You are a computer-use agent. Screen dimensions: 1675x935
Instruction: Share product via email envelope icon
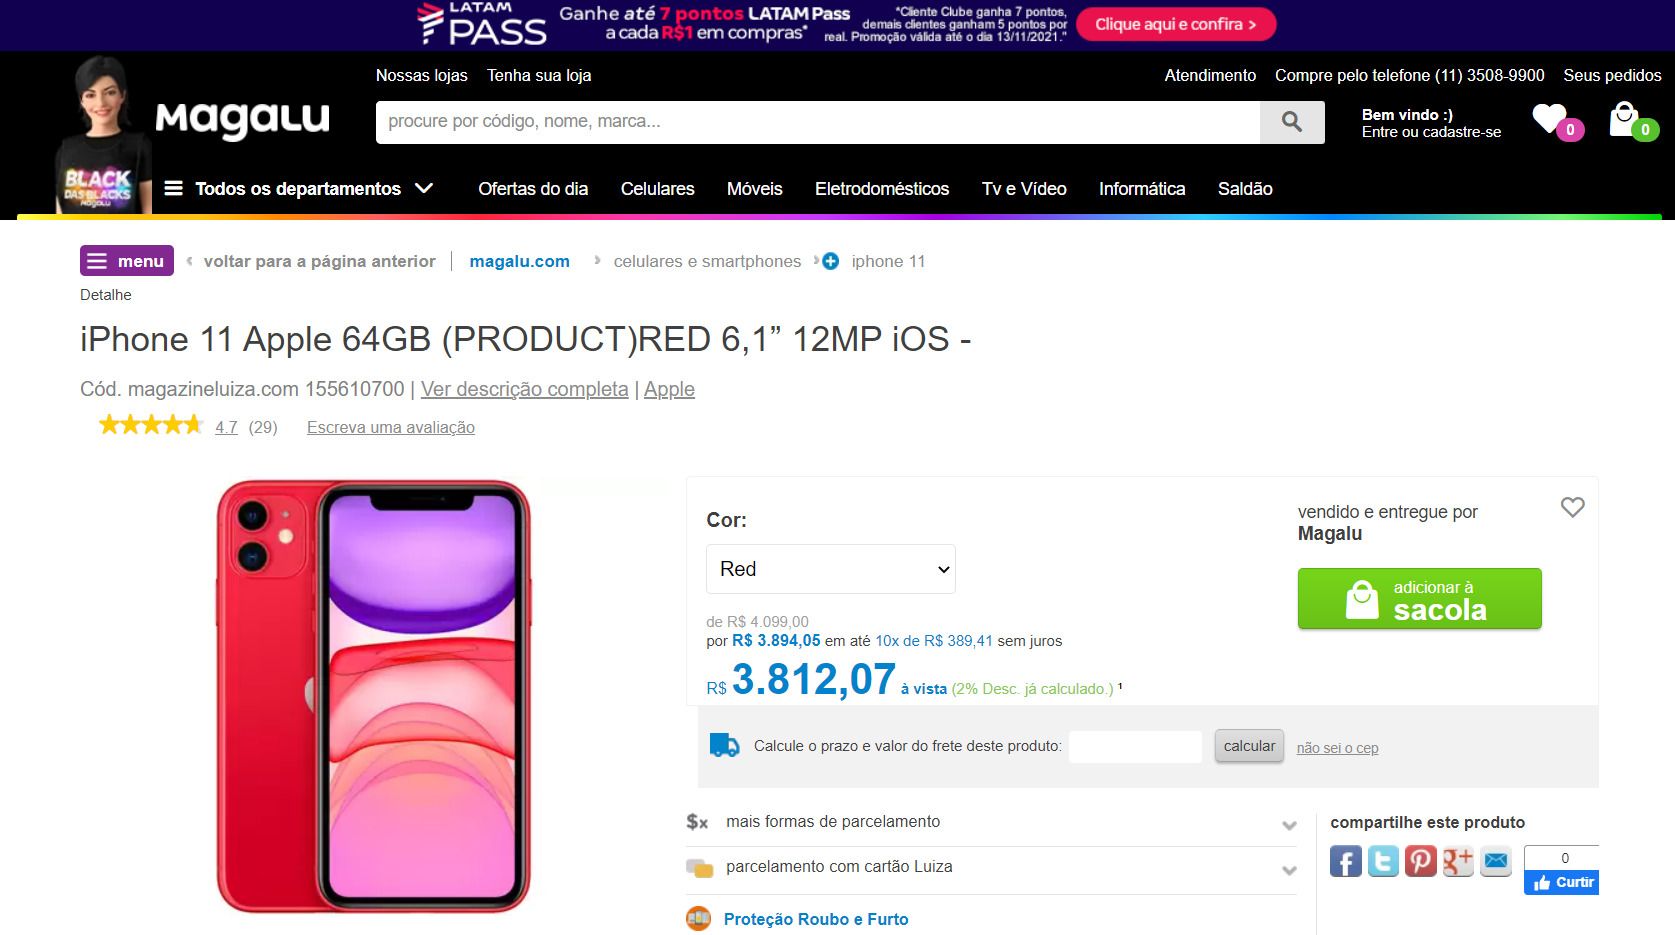coord(1496,861)
